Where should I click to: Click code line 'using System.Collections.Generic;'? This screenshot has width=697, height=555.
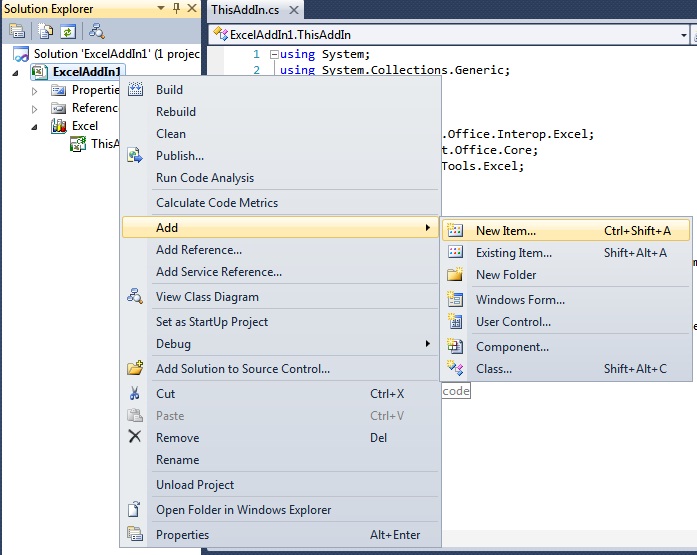point(395,70)
